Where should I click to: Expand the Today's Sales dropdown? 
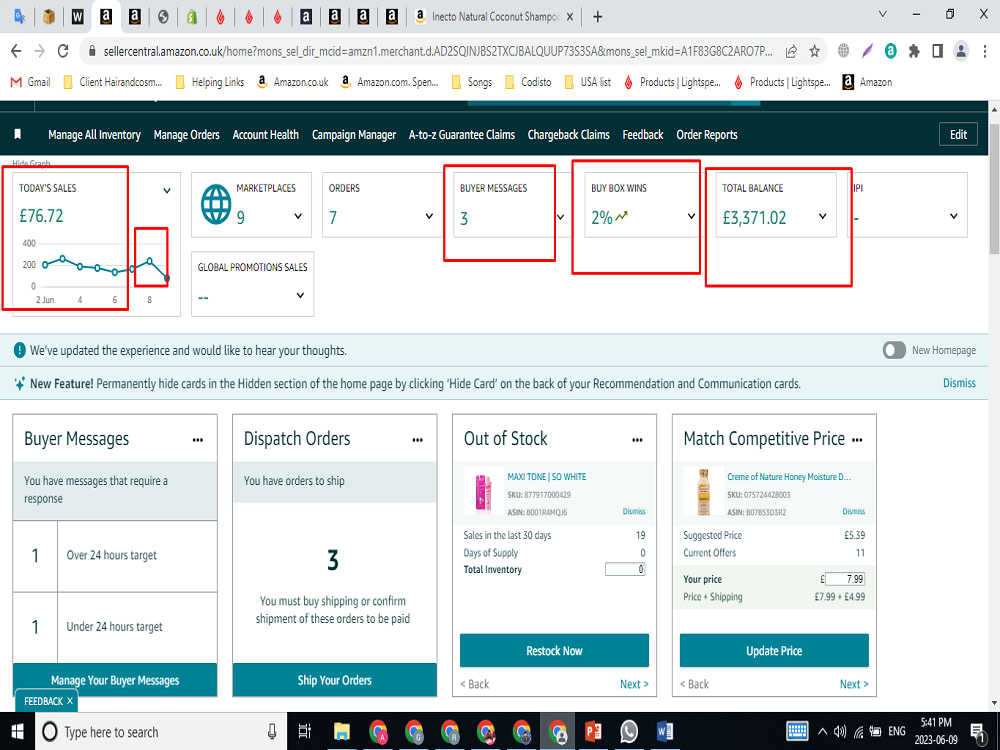(167, 190)
